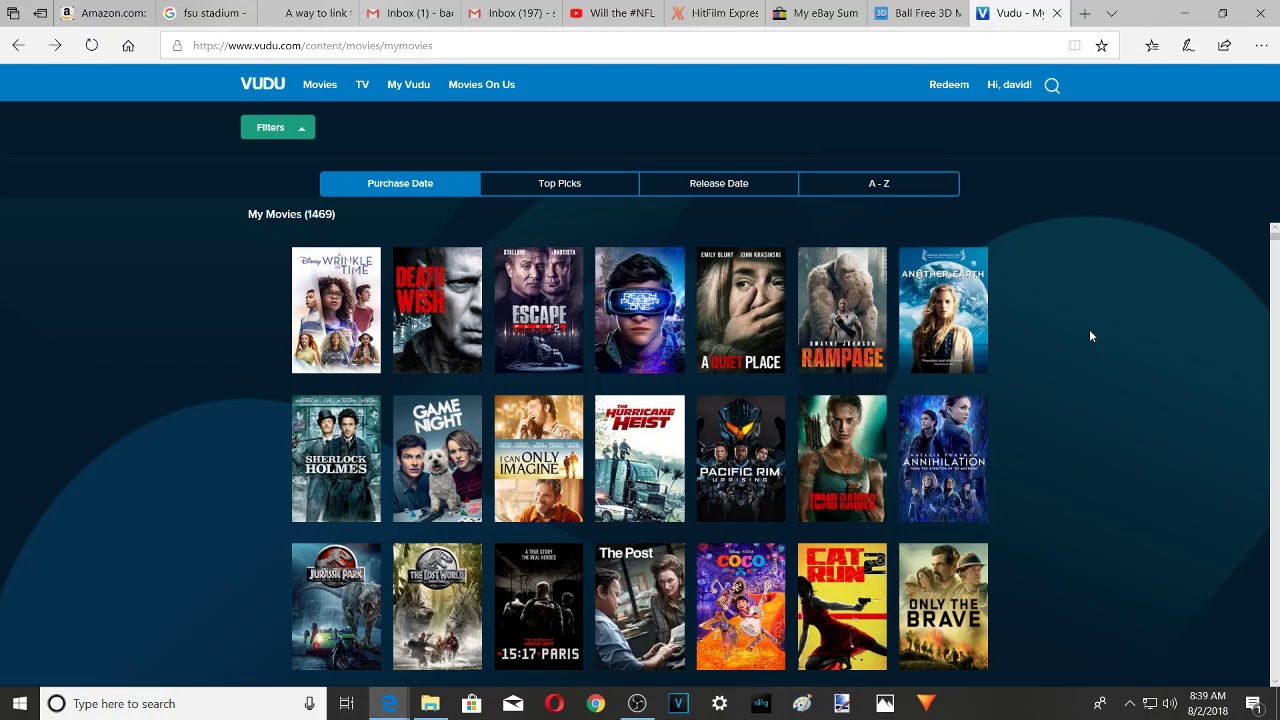Open the Edge favorites hub icon
Screen dimensions: 1280x720
1152,45
